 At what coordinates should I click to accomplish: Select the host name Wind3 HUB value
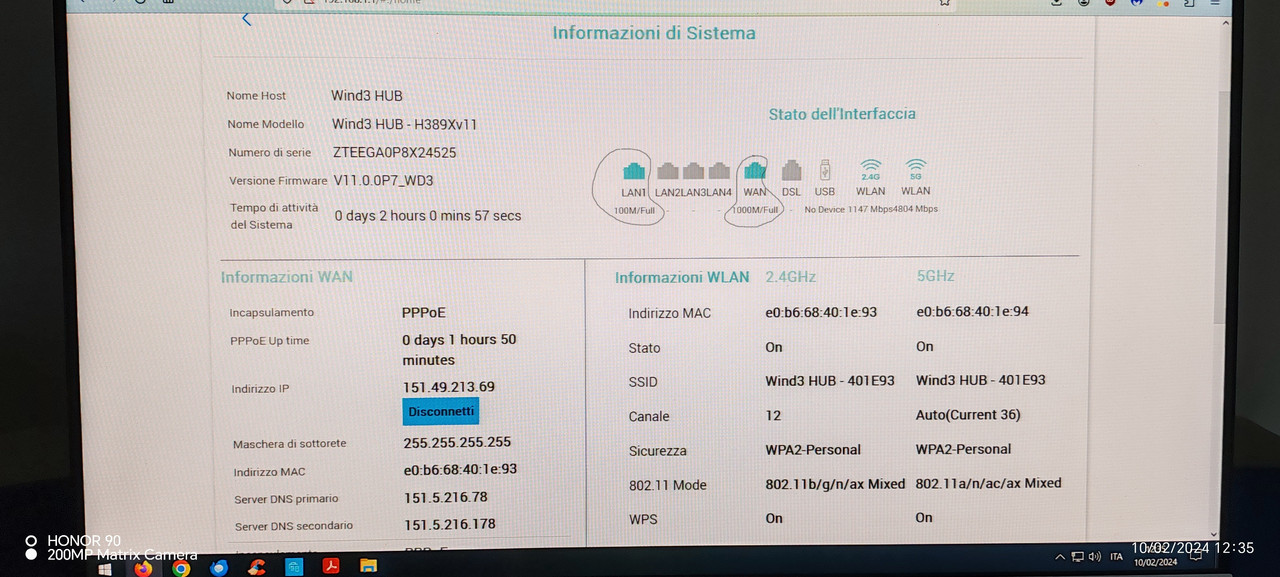point(367,96)
